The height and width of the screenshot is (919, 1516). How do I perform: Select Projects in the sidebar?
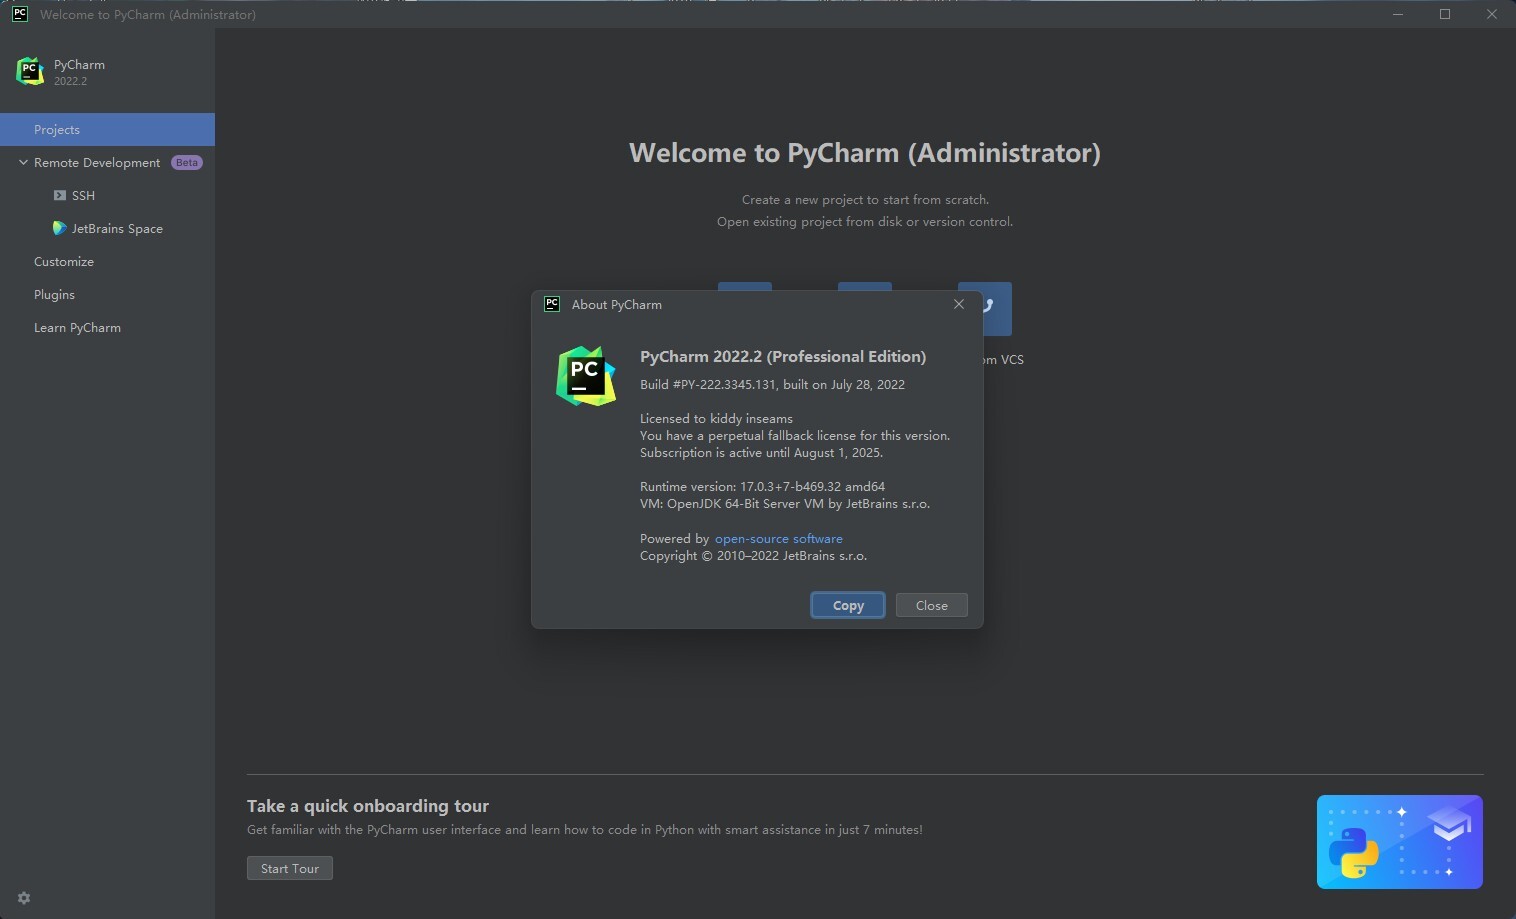(x=56, y=129)
